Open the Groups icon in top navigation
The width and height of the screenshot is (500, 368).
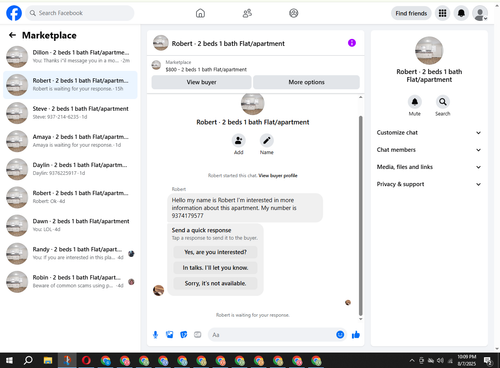click(294, 13)
